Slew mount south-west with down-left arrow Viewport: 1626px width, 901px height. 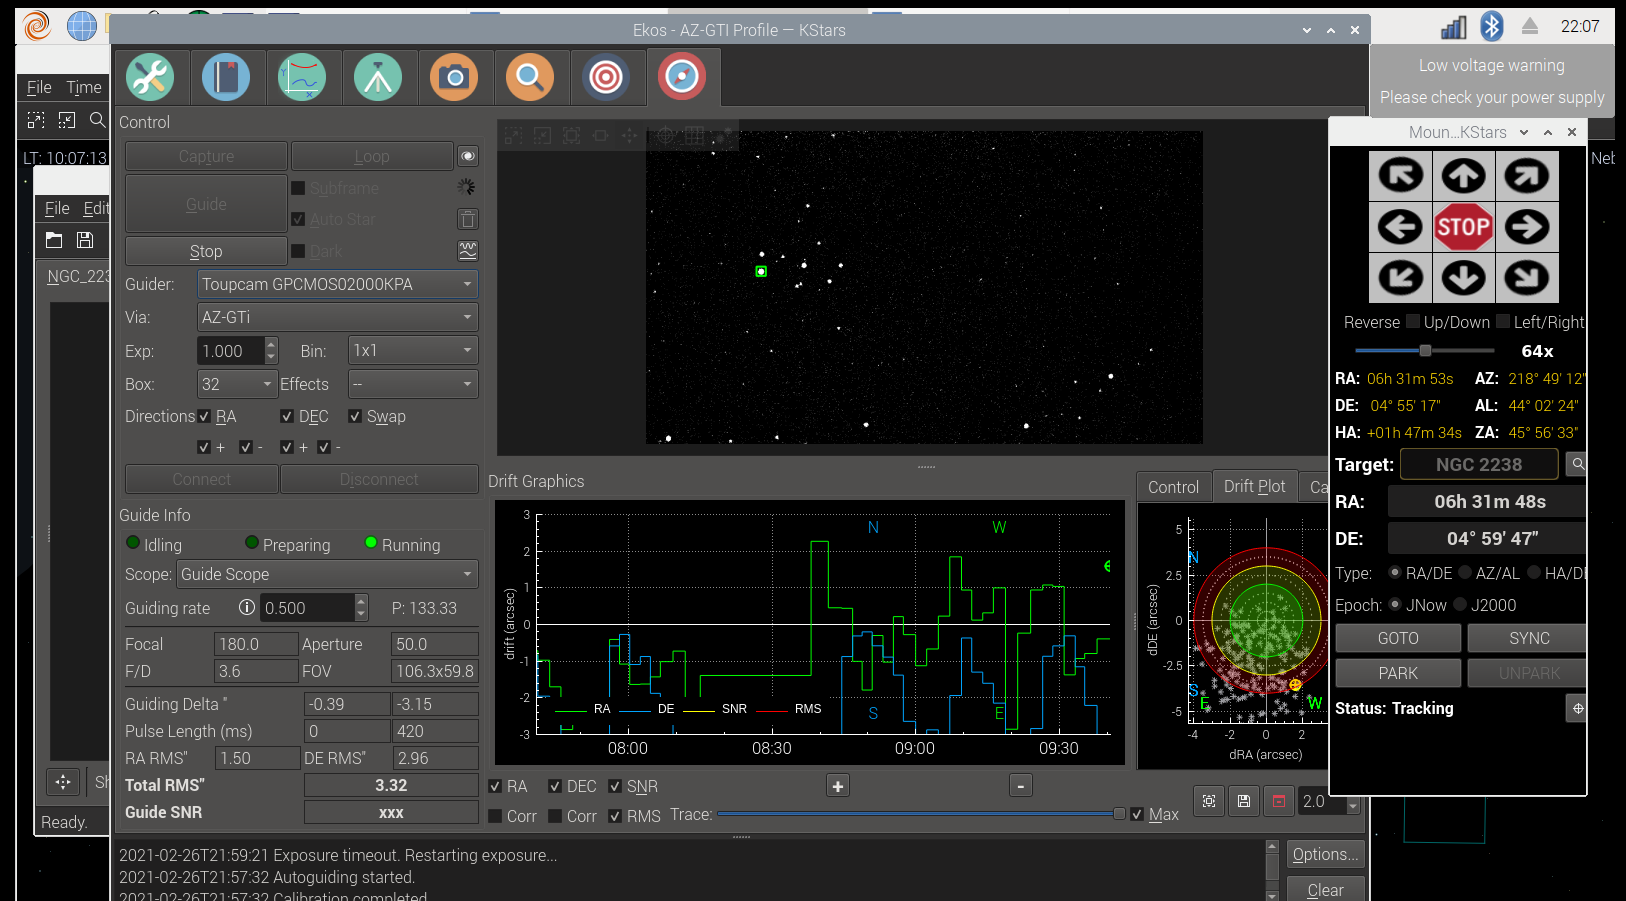pos(1400,278)
